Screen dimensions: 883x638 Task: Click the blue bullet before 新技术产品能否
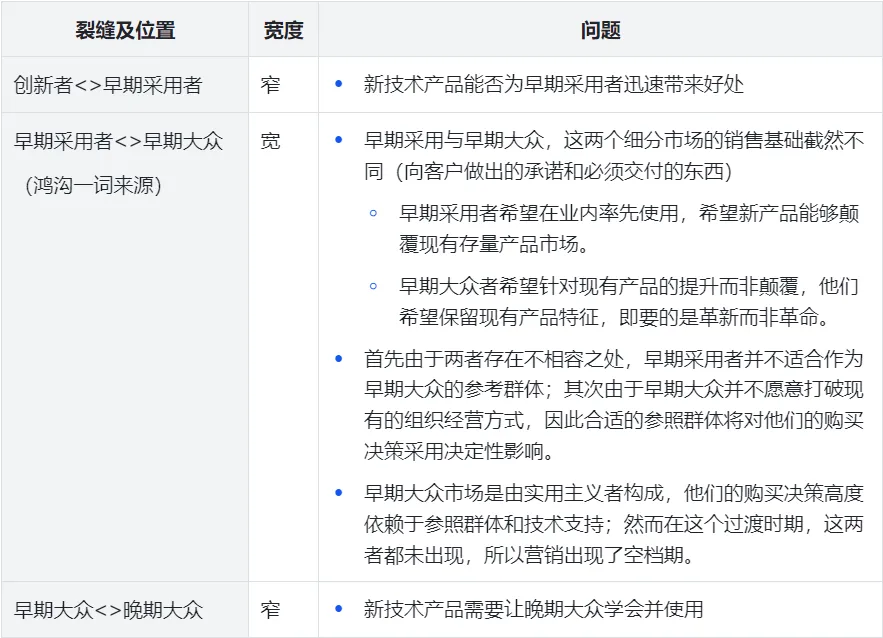pos(339,86)
